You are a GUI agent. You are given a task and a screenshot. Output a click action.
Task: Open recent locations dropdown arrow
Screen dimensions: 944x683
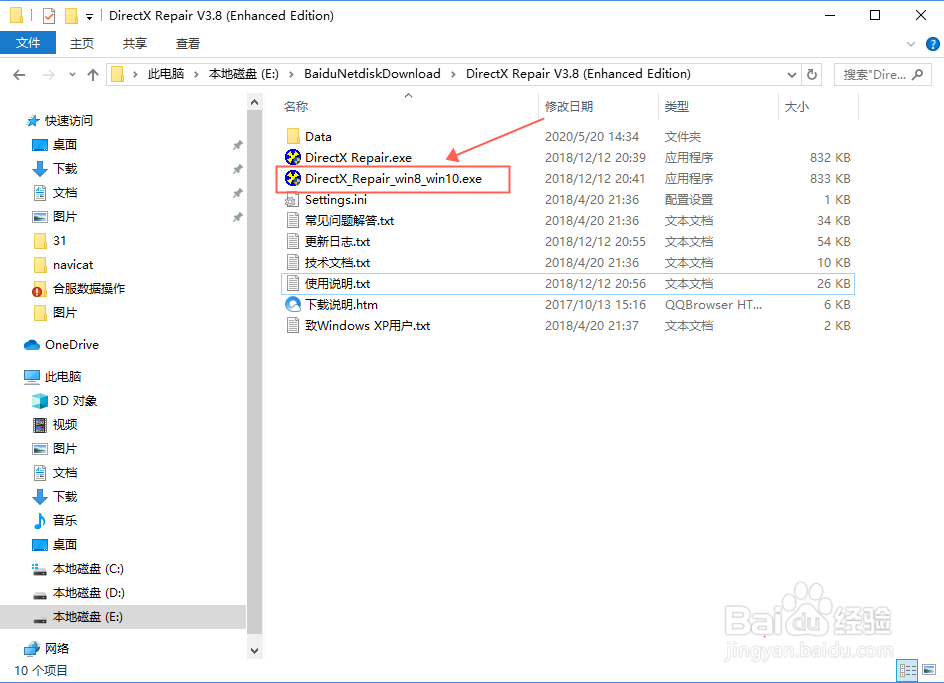coord(72,75)
